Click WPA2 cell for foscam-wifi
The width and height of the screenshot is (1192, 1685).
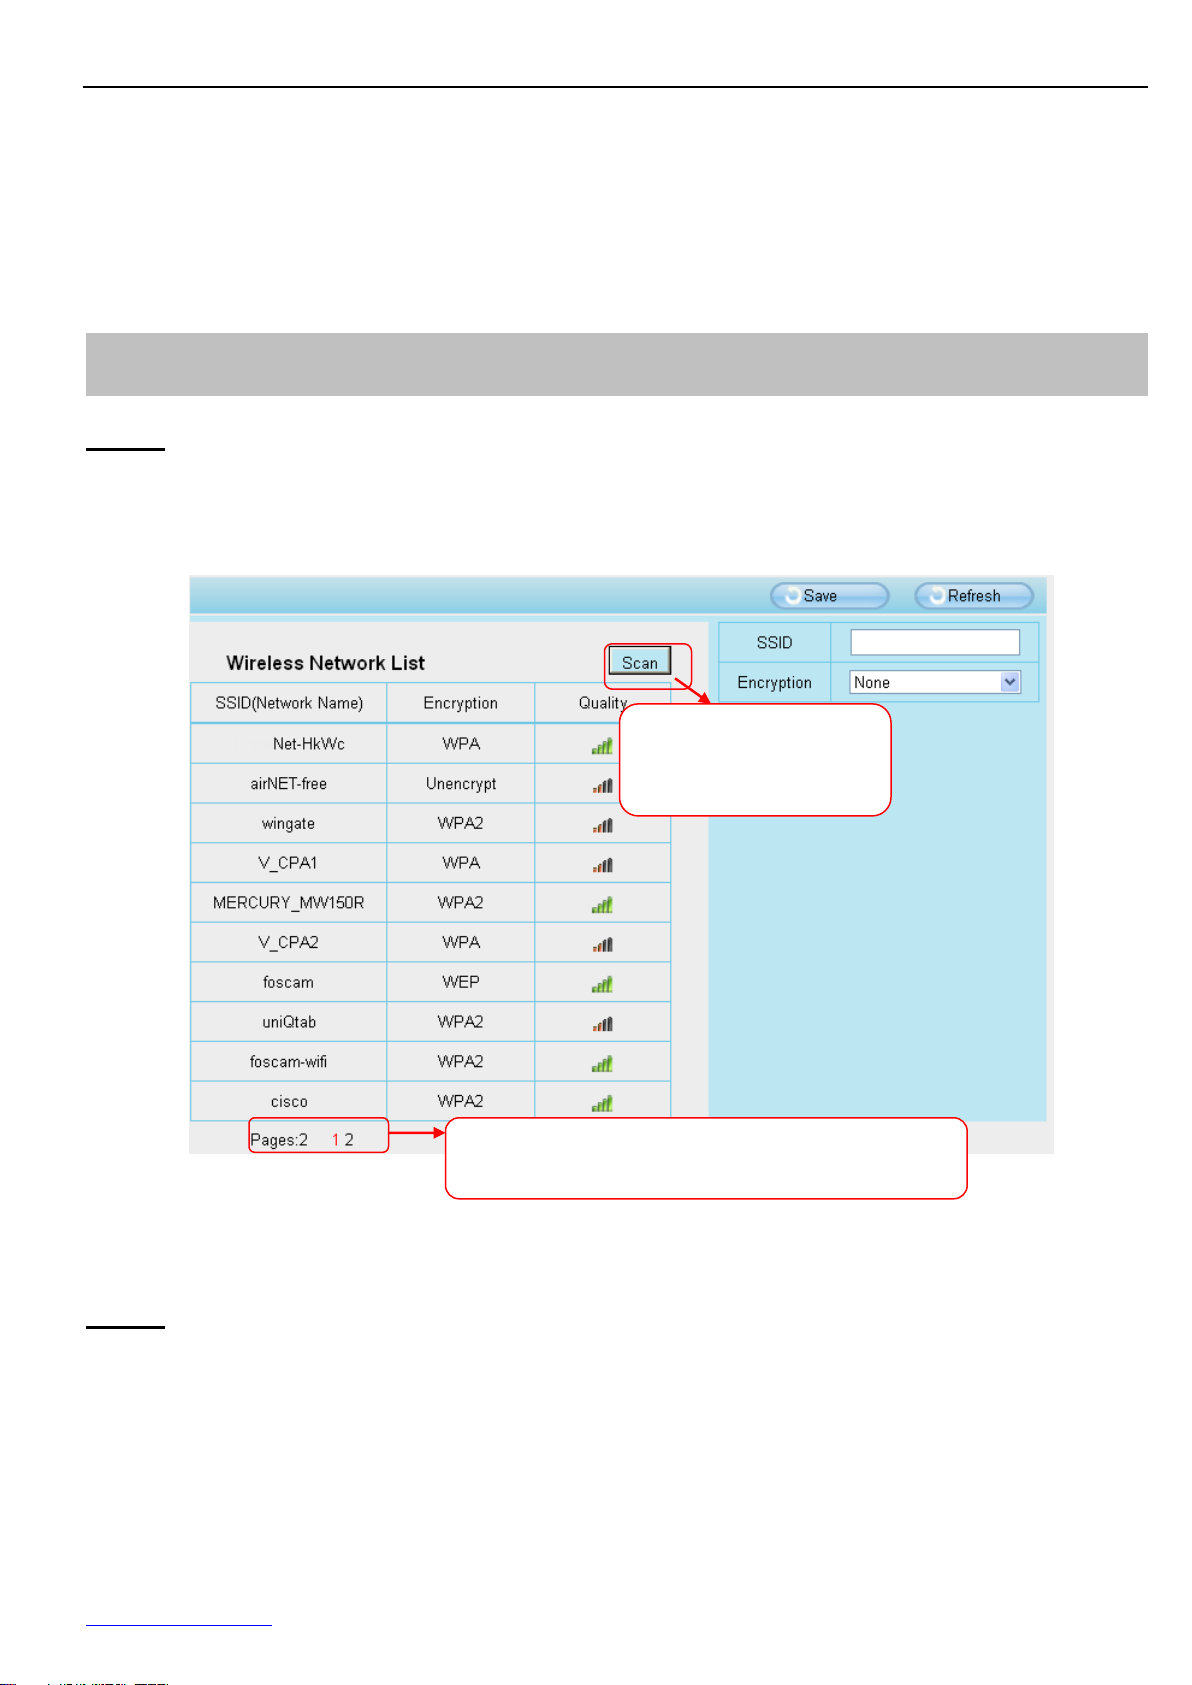point(461,1061)
